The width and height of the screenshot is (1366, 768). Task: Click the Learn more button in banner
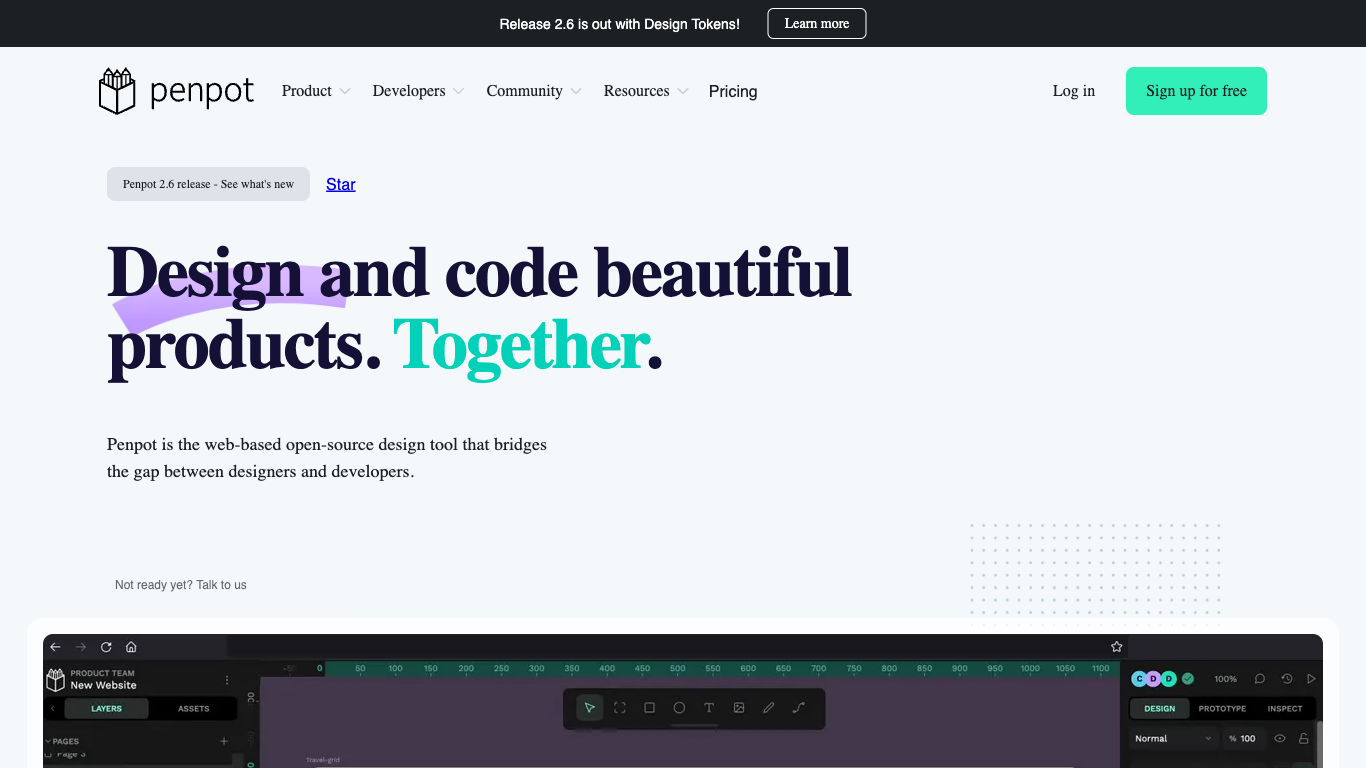pos(817,24)
